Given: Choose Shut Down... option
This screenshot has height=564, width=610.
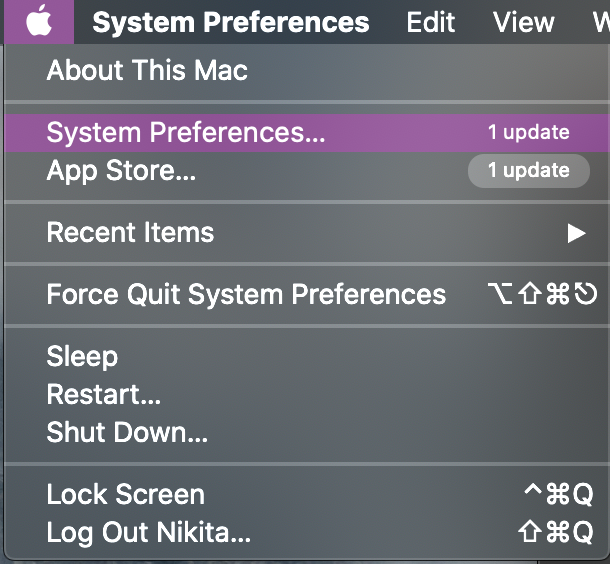Looking at the screenshot, I should pos(127,432).
